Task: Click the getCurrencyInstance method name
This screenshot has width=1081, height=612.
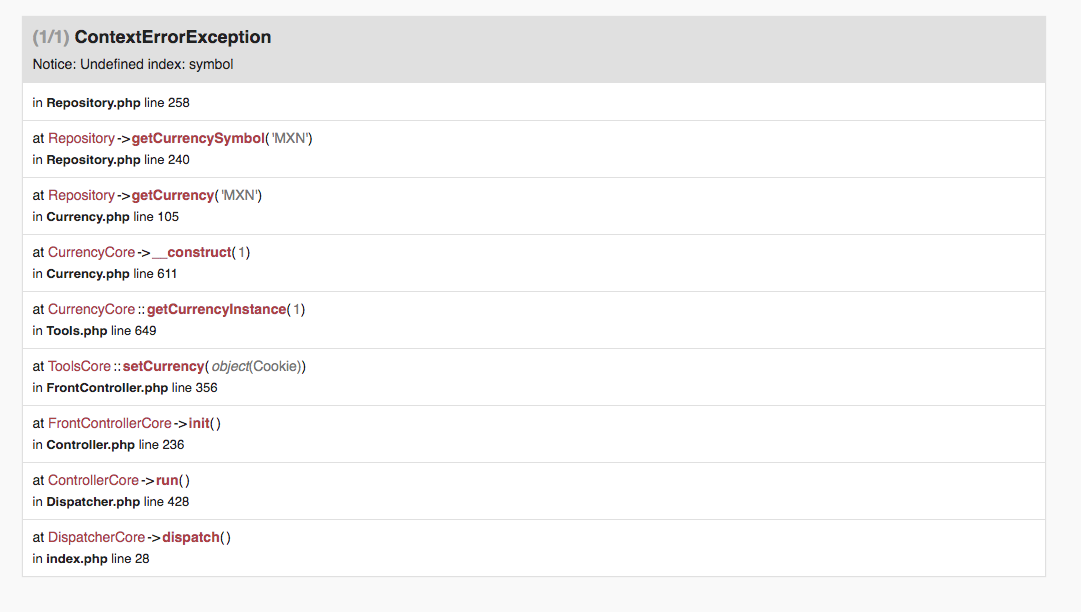Action: (216, 309)
